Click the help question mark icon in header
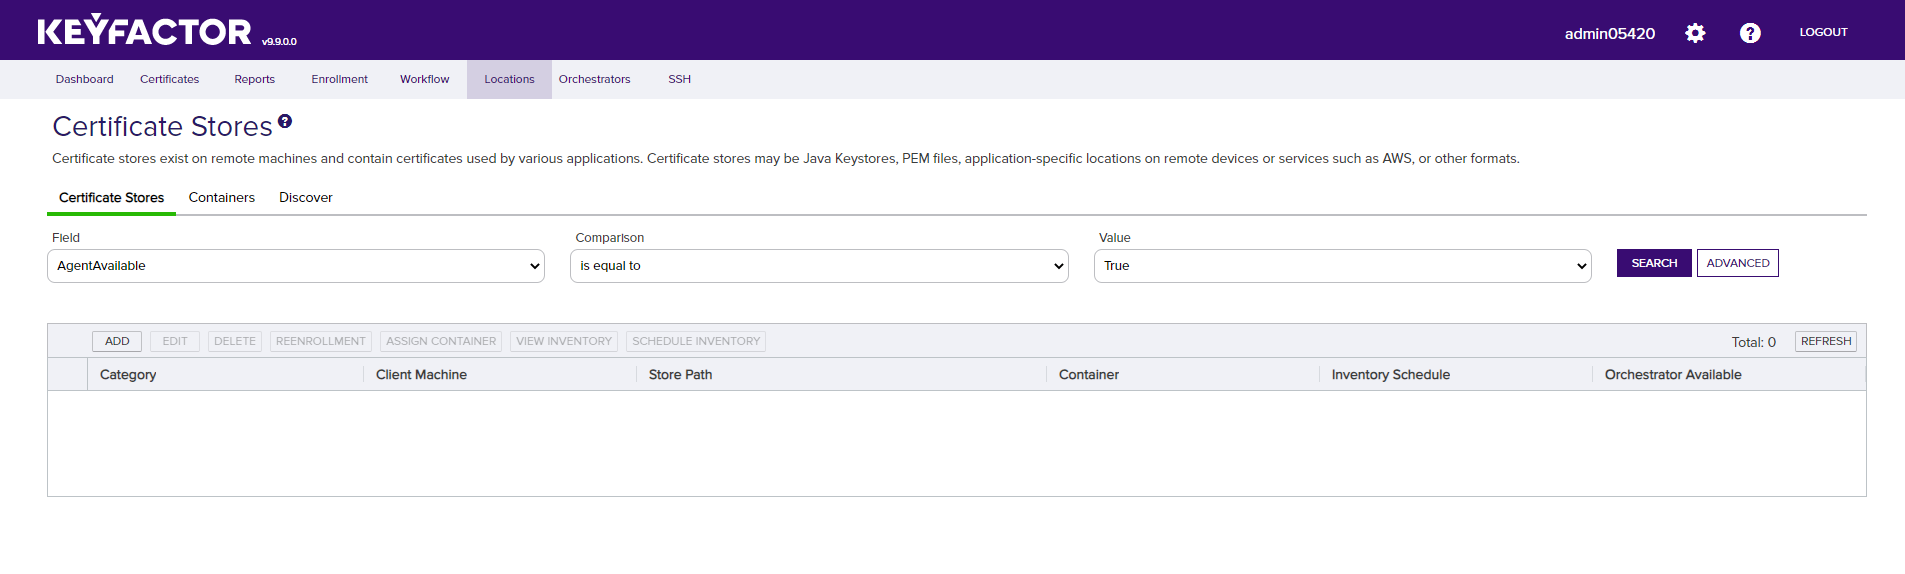The width and height of the screenshot is (1905, 574). [x=1750, y=33]
